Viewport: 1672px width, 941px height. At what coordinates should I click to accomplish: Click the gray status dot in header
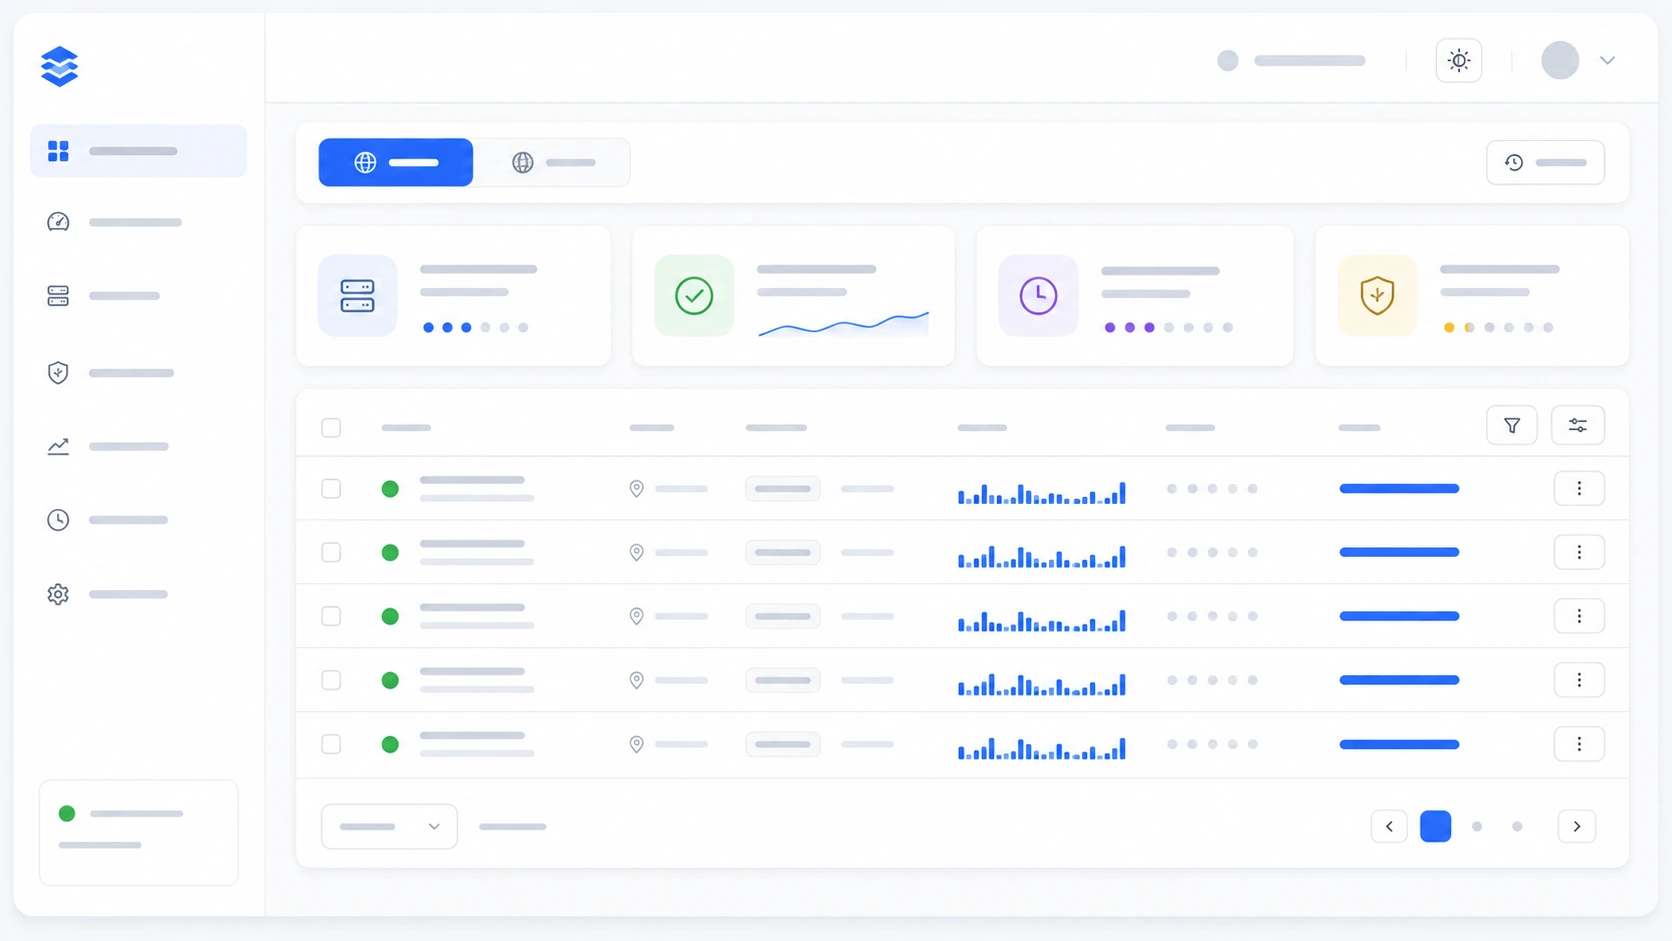click(x=1228, y=60)
